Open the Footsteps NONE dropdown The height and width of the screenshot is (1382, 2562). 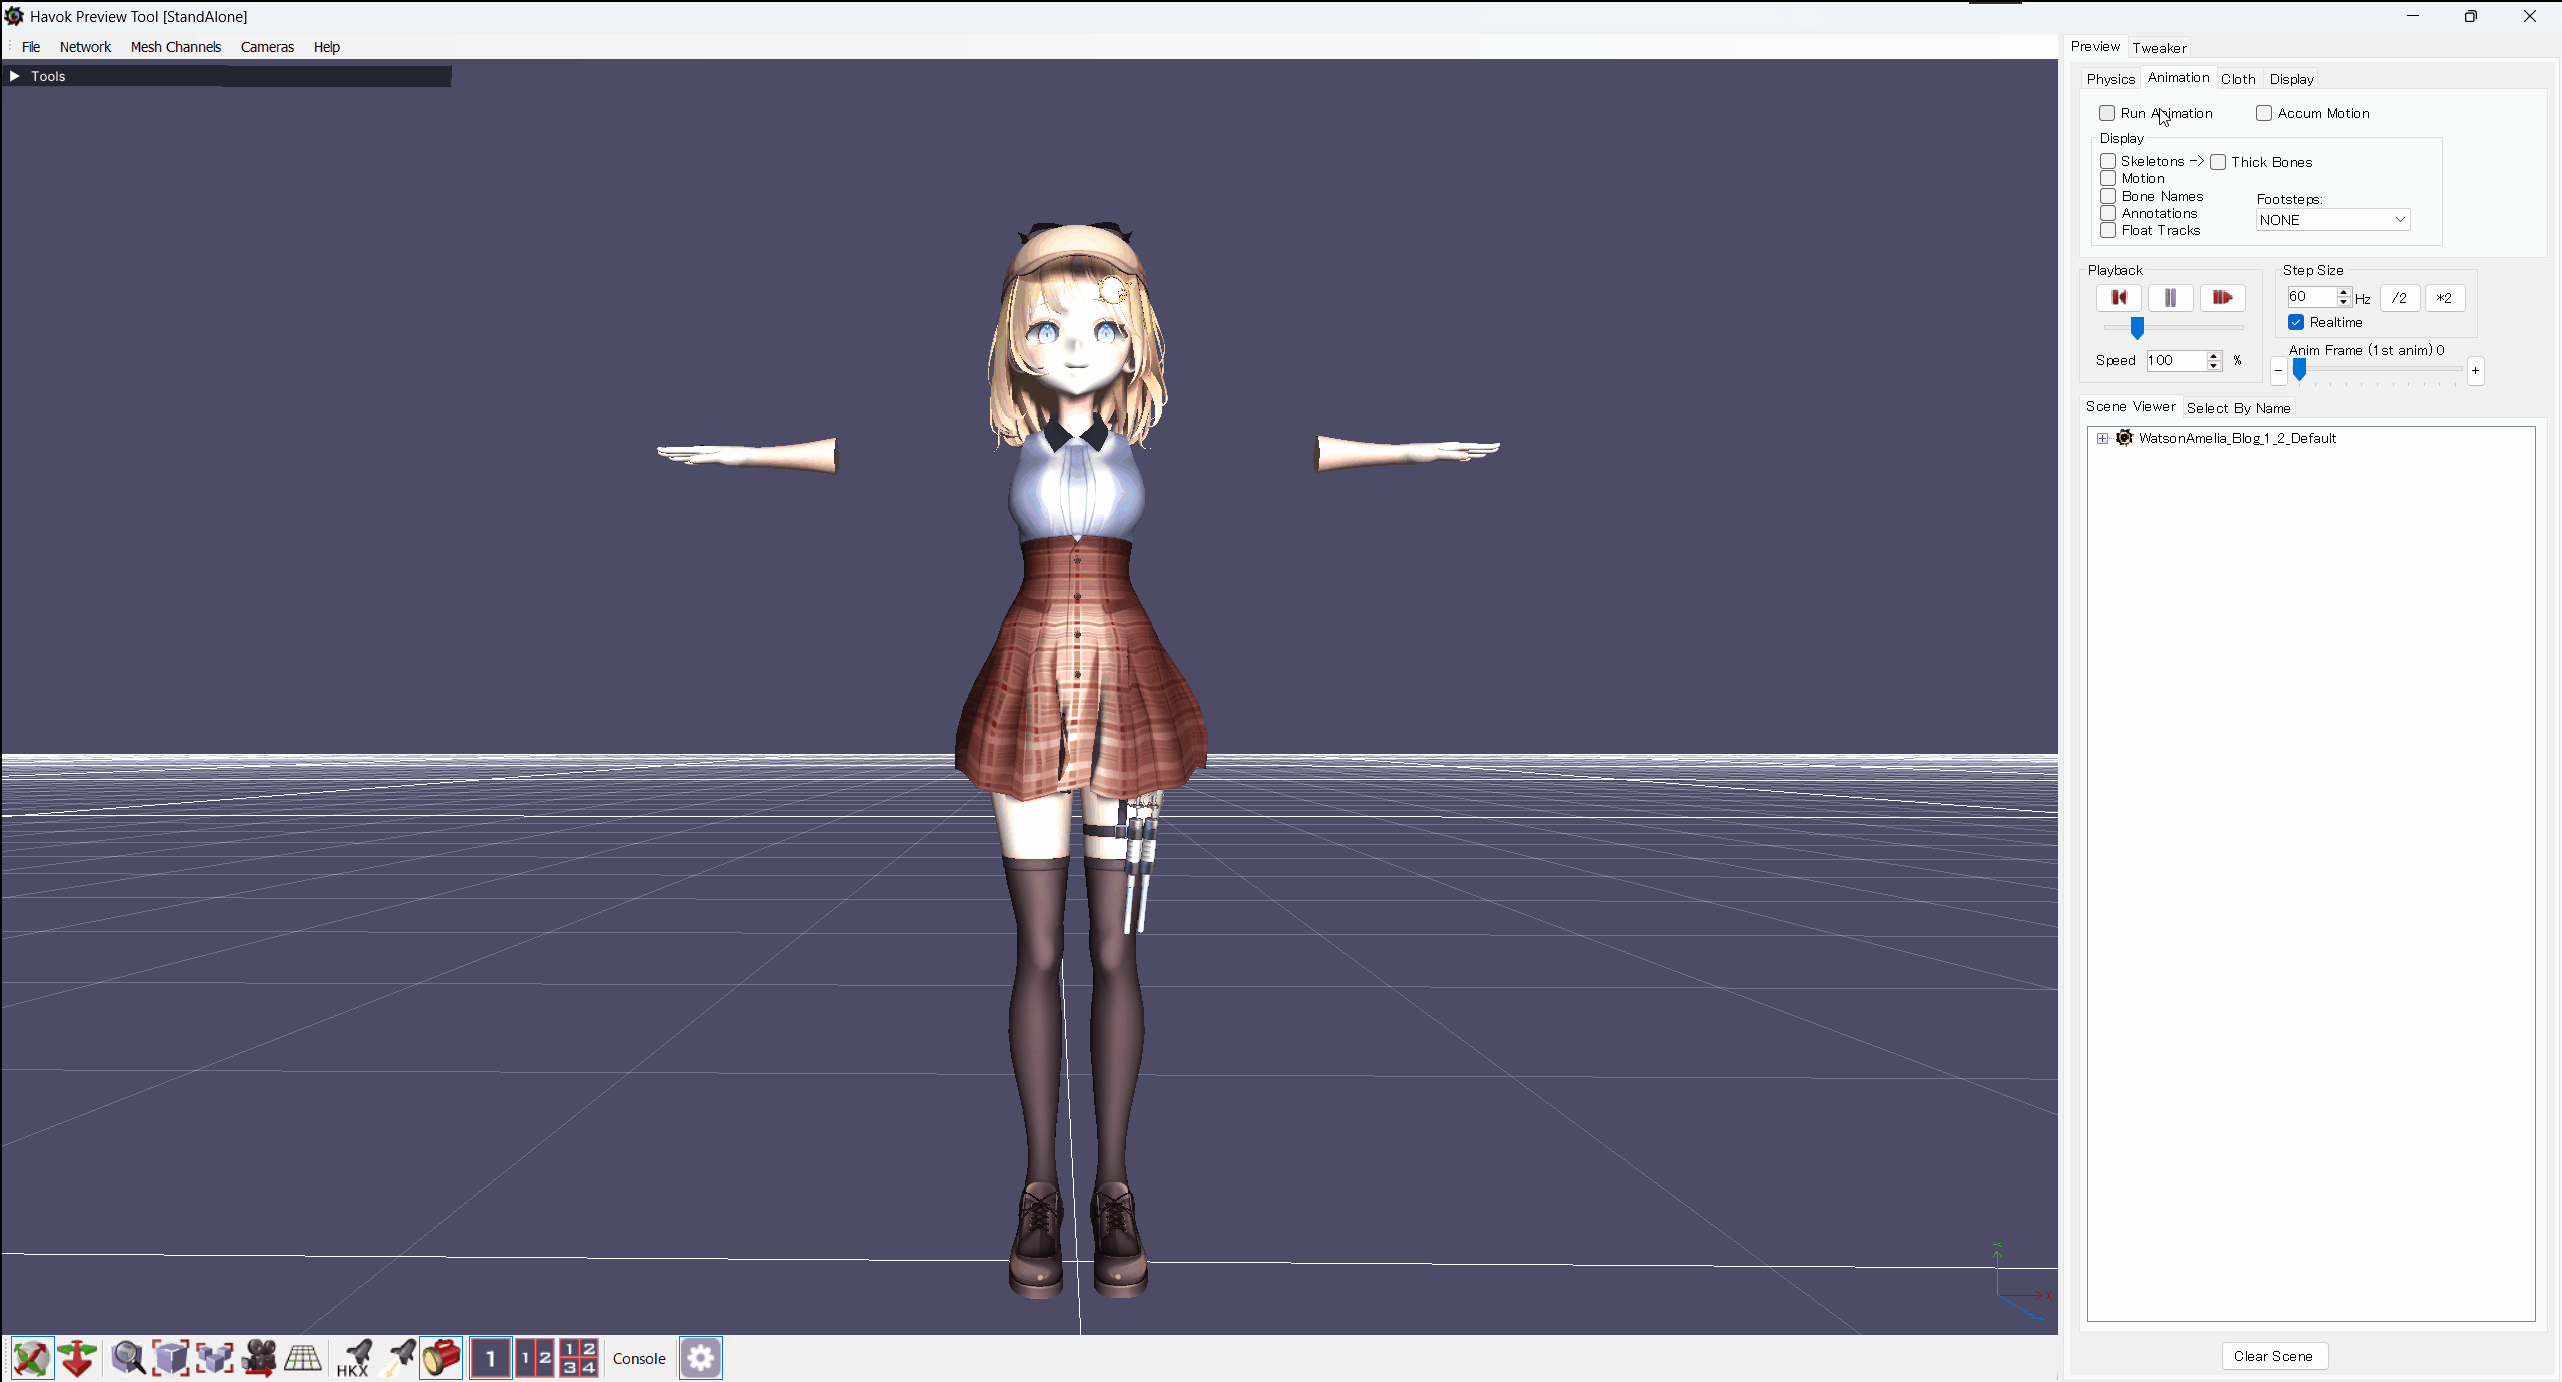(2333, 220)
